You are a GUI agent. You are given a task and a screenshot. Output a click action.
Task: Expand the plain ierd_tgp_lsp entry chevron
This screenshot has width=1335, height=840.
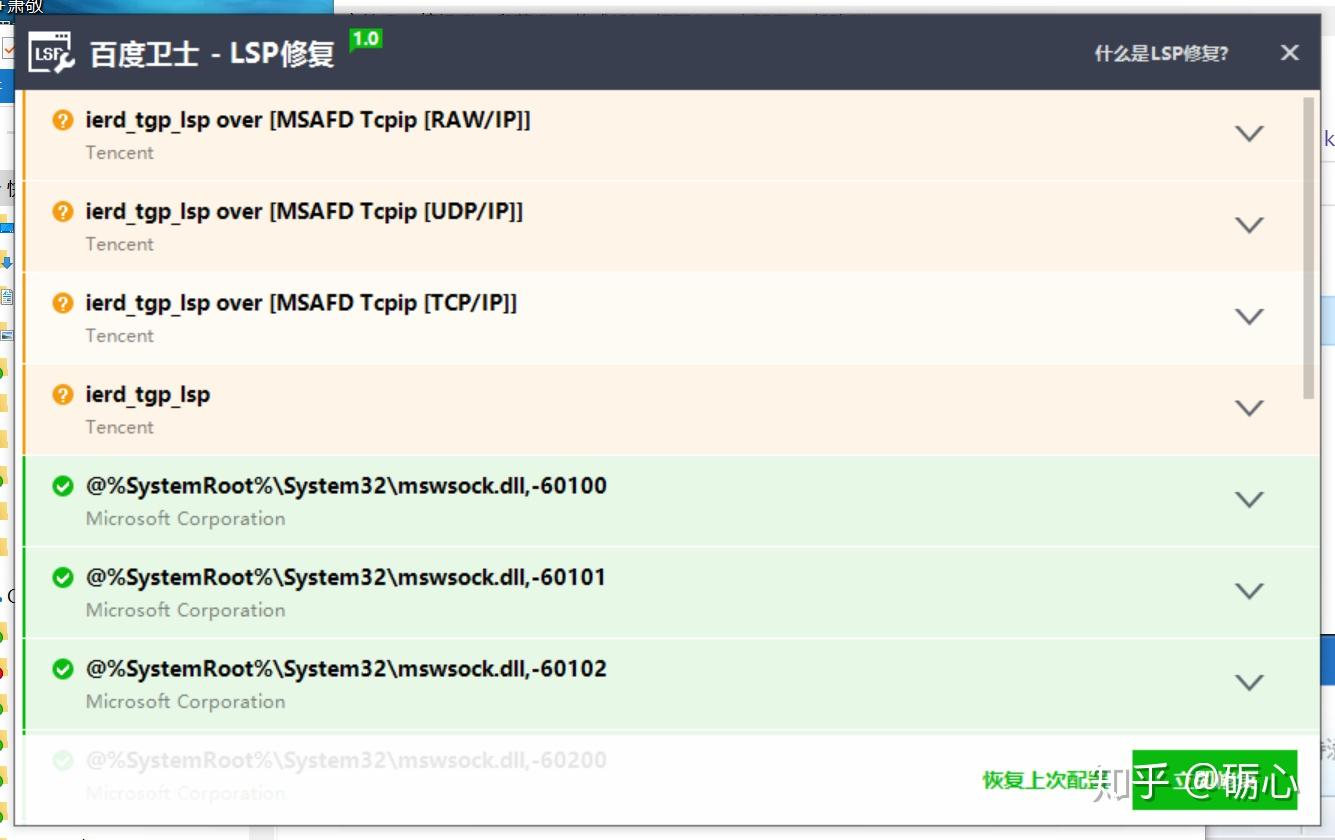[1250, 408]
